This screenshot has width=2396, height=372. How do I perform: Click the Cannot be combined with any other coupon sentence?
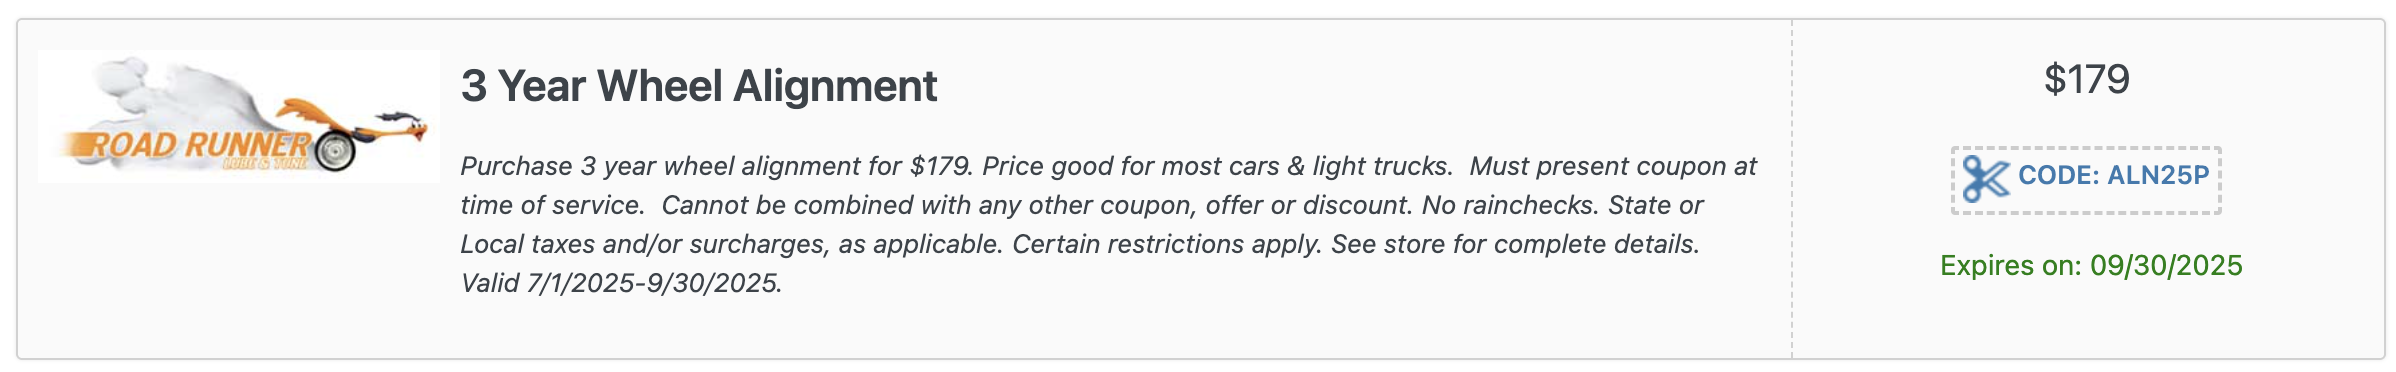click(x=1037, y=205)
